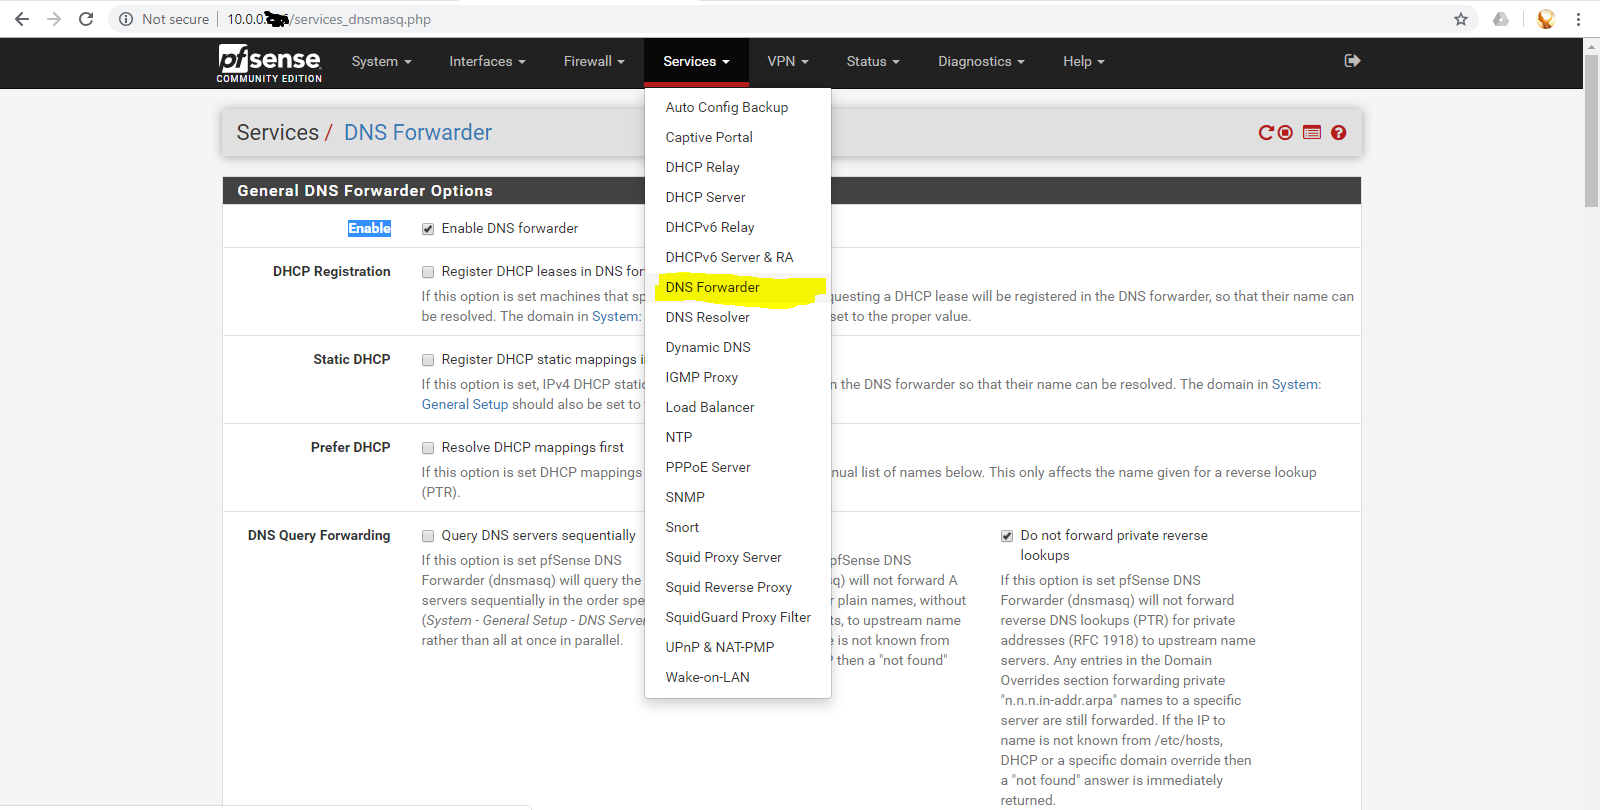This screenshot has width=1600, height=810.
Task: Open the Chrome three-dot menu
Action: (1578, 19)
